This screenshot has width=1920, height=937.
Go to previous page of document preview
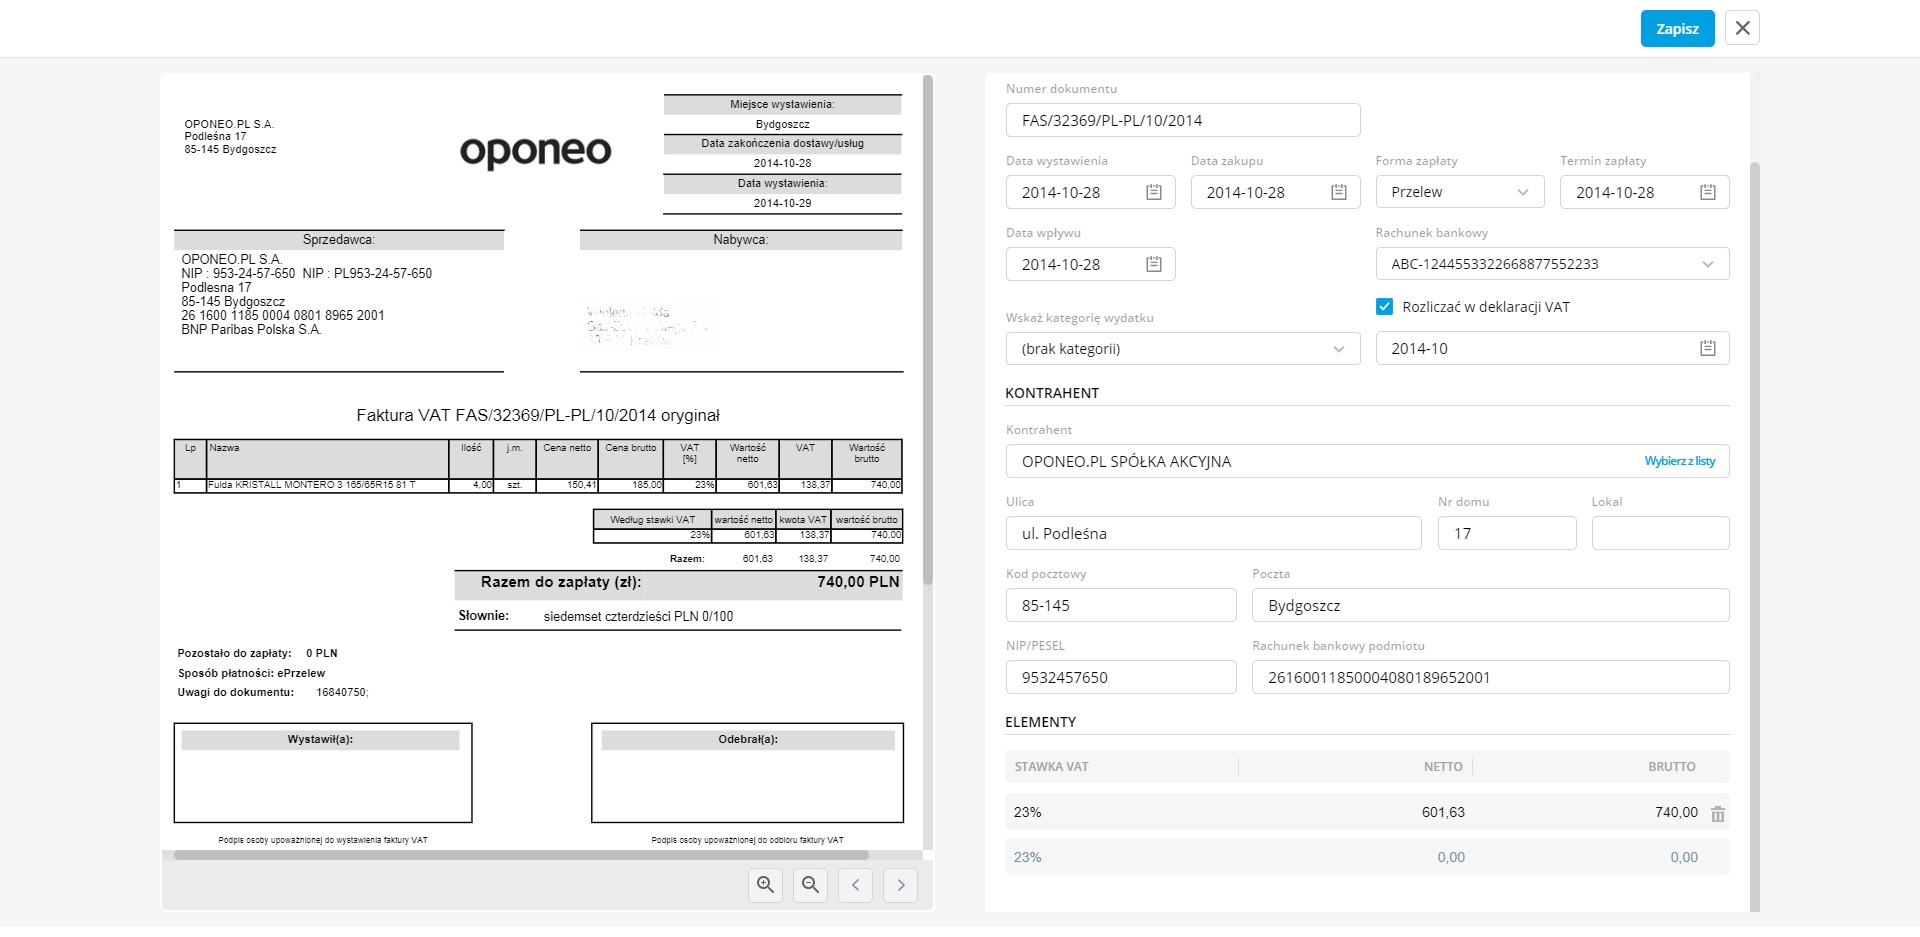855,885
